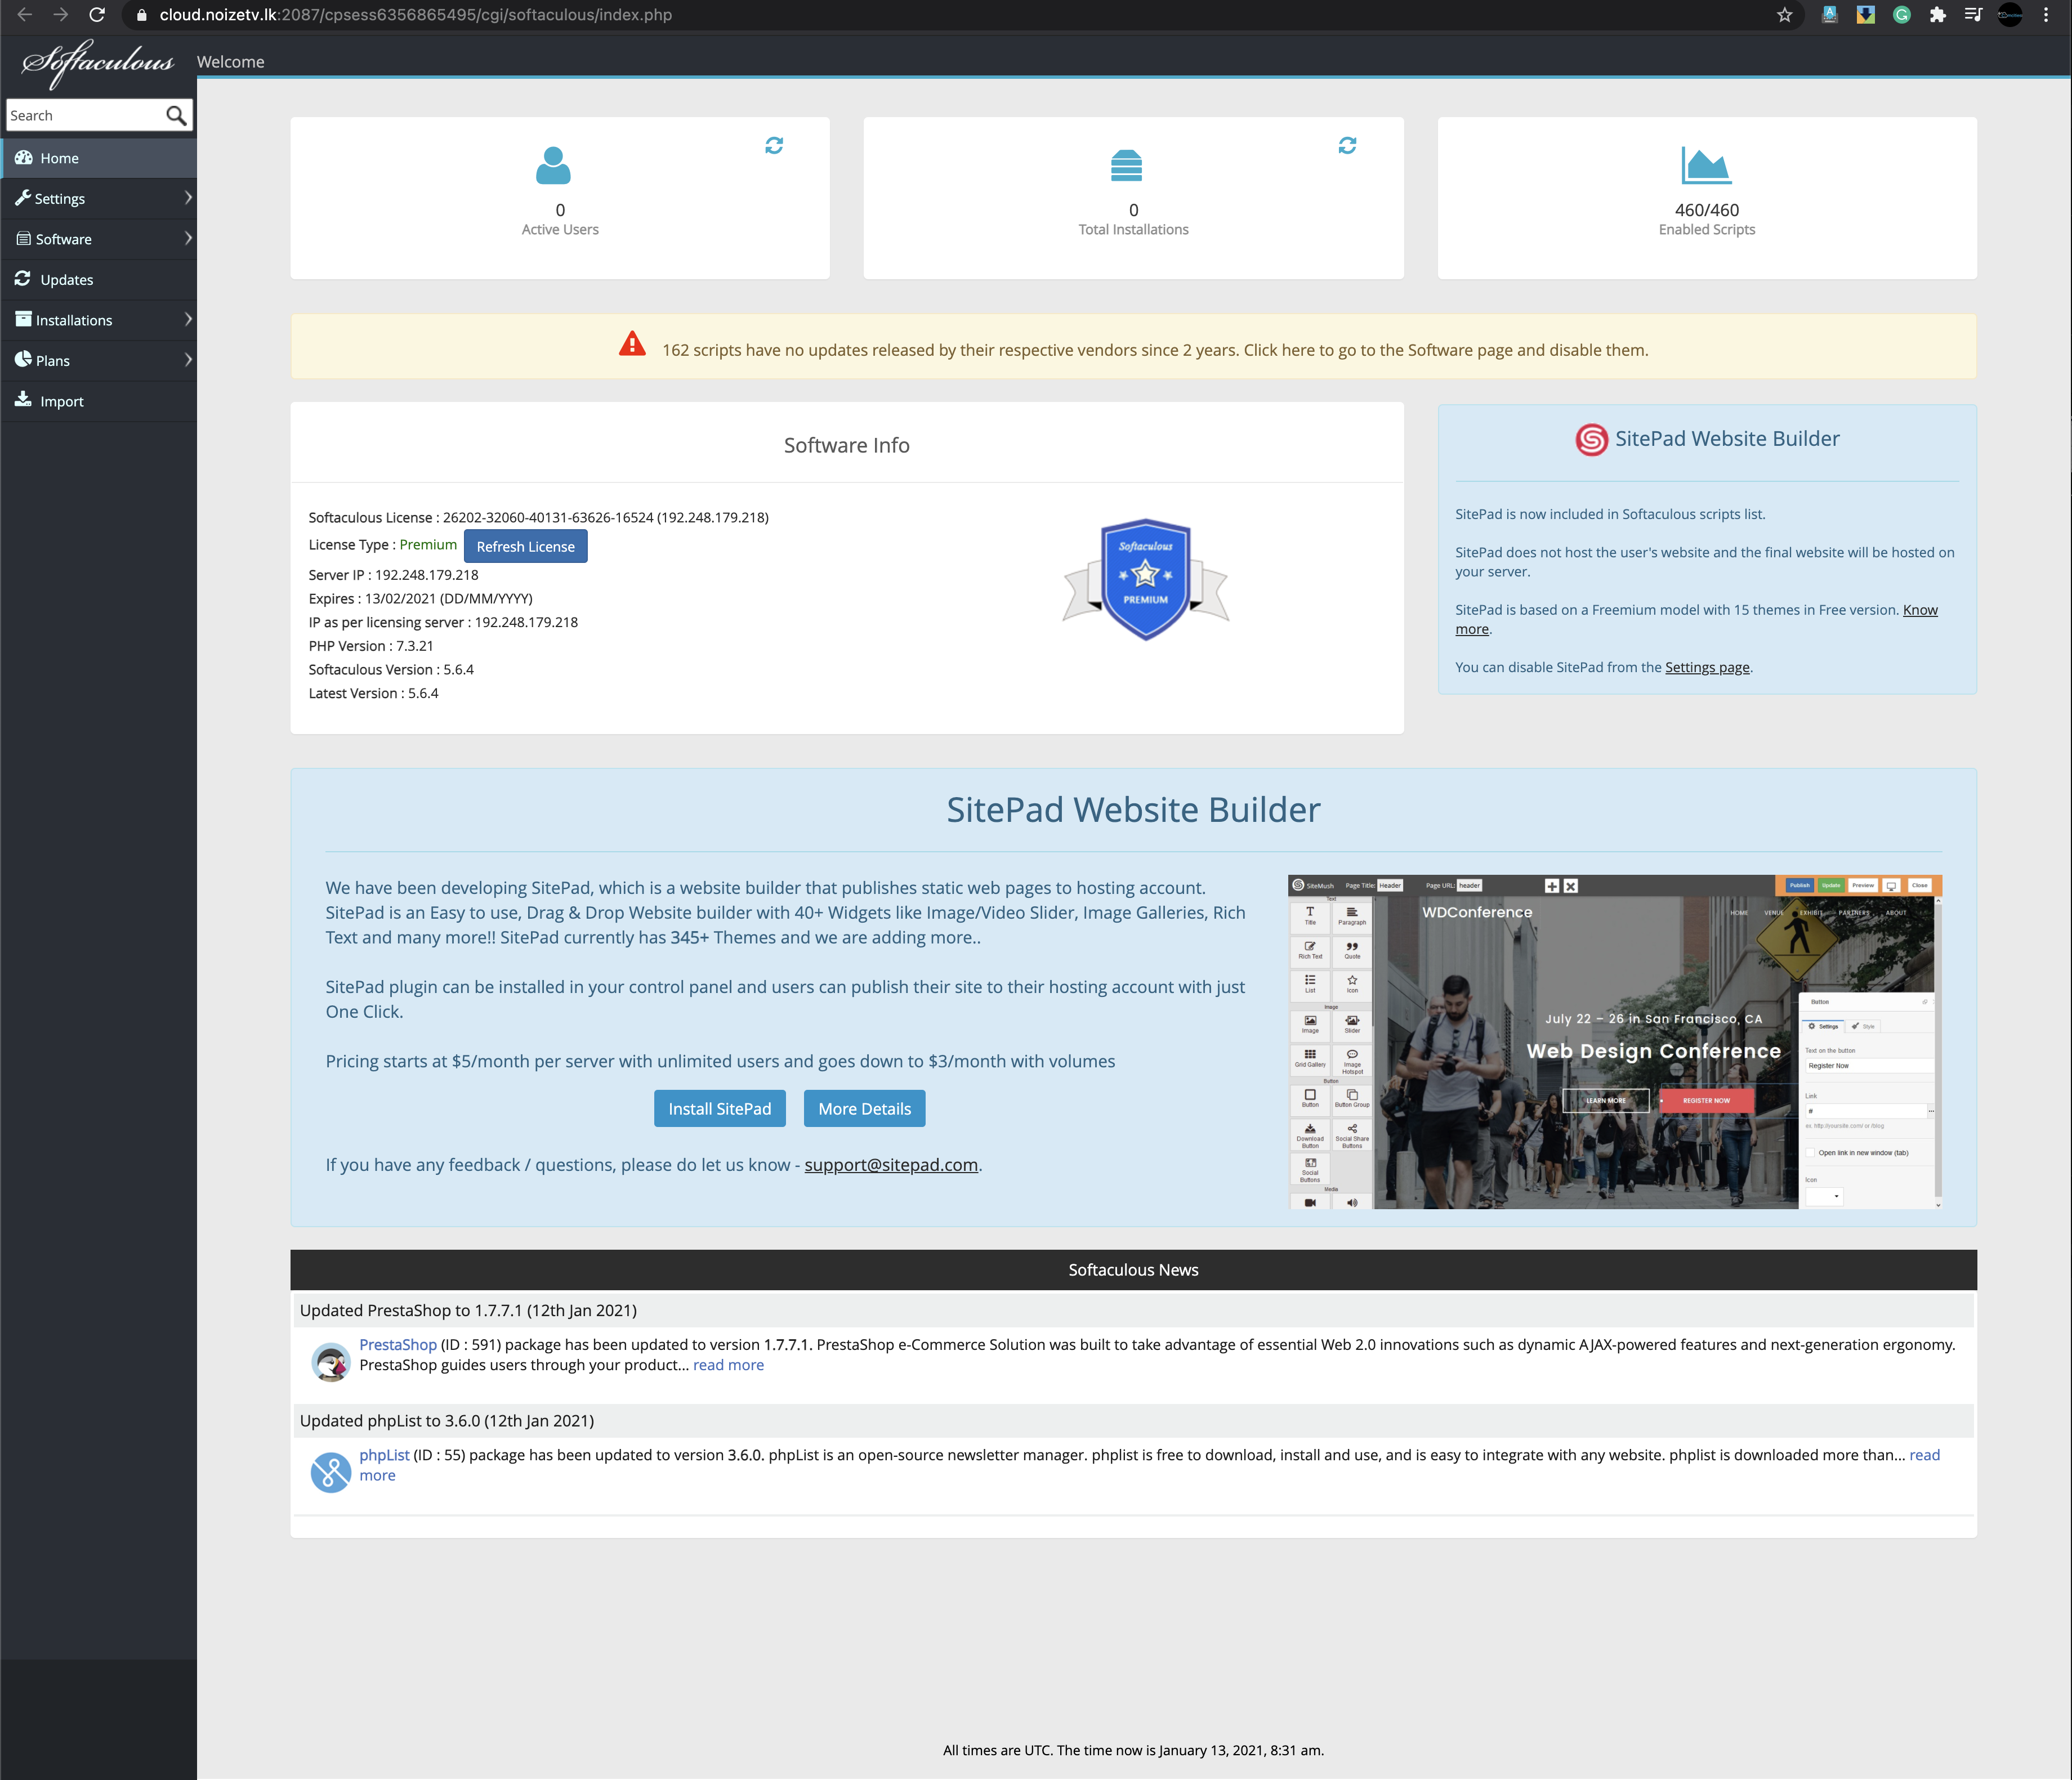Click the red warning triangle icon
Viewport: 2072px width, 1780px height.
click(x=632, y=345)
